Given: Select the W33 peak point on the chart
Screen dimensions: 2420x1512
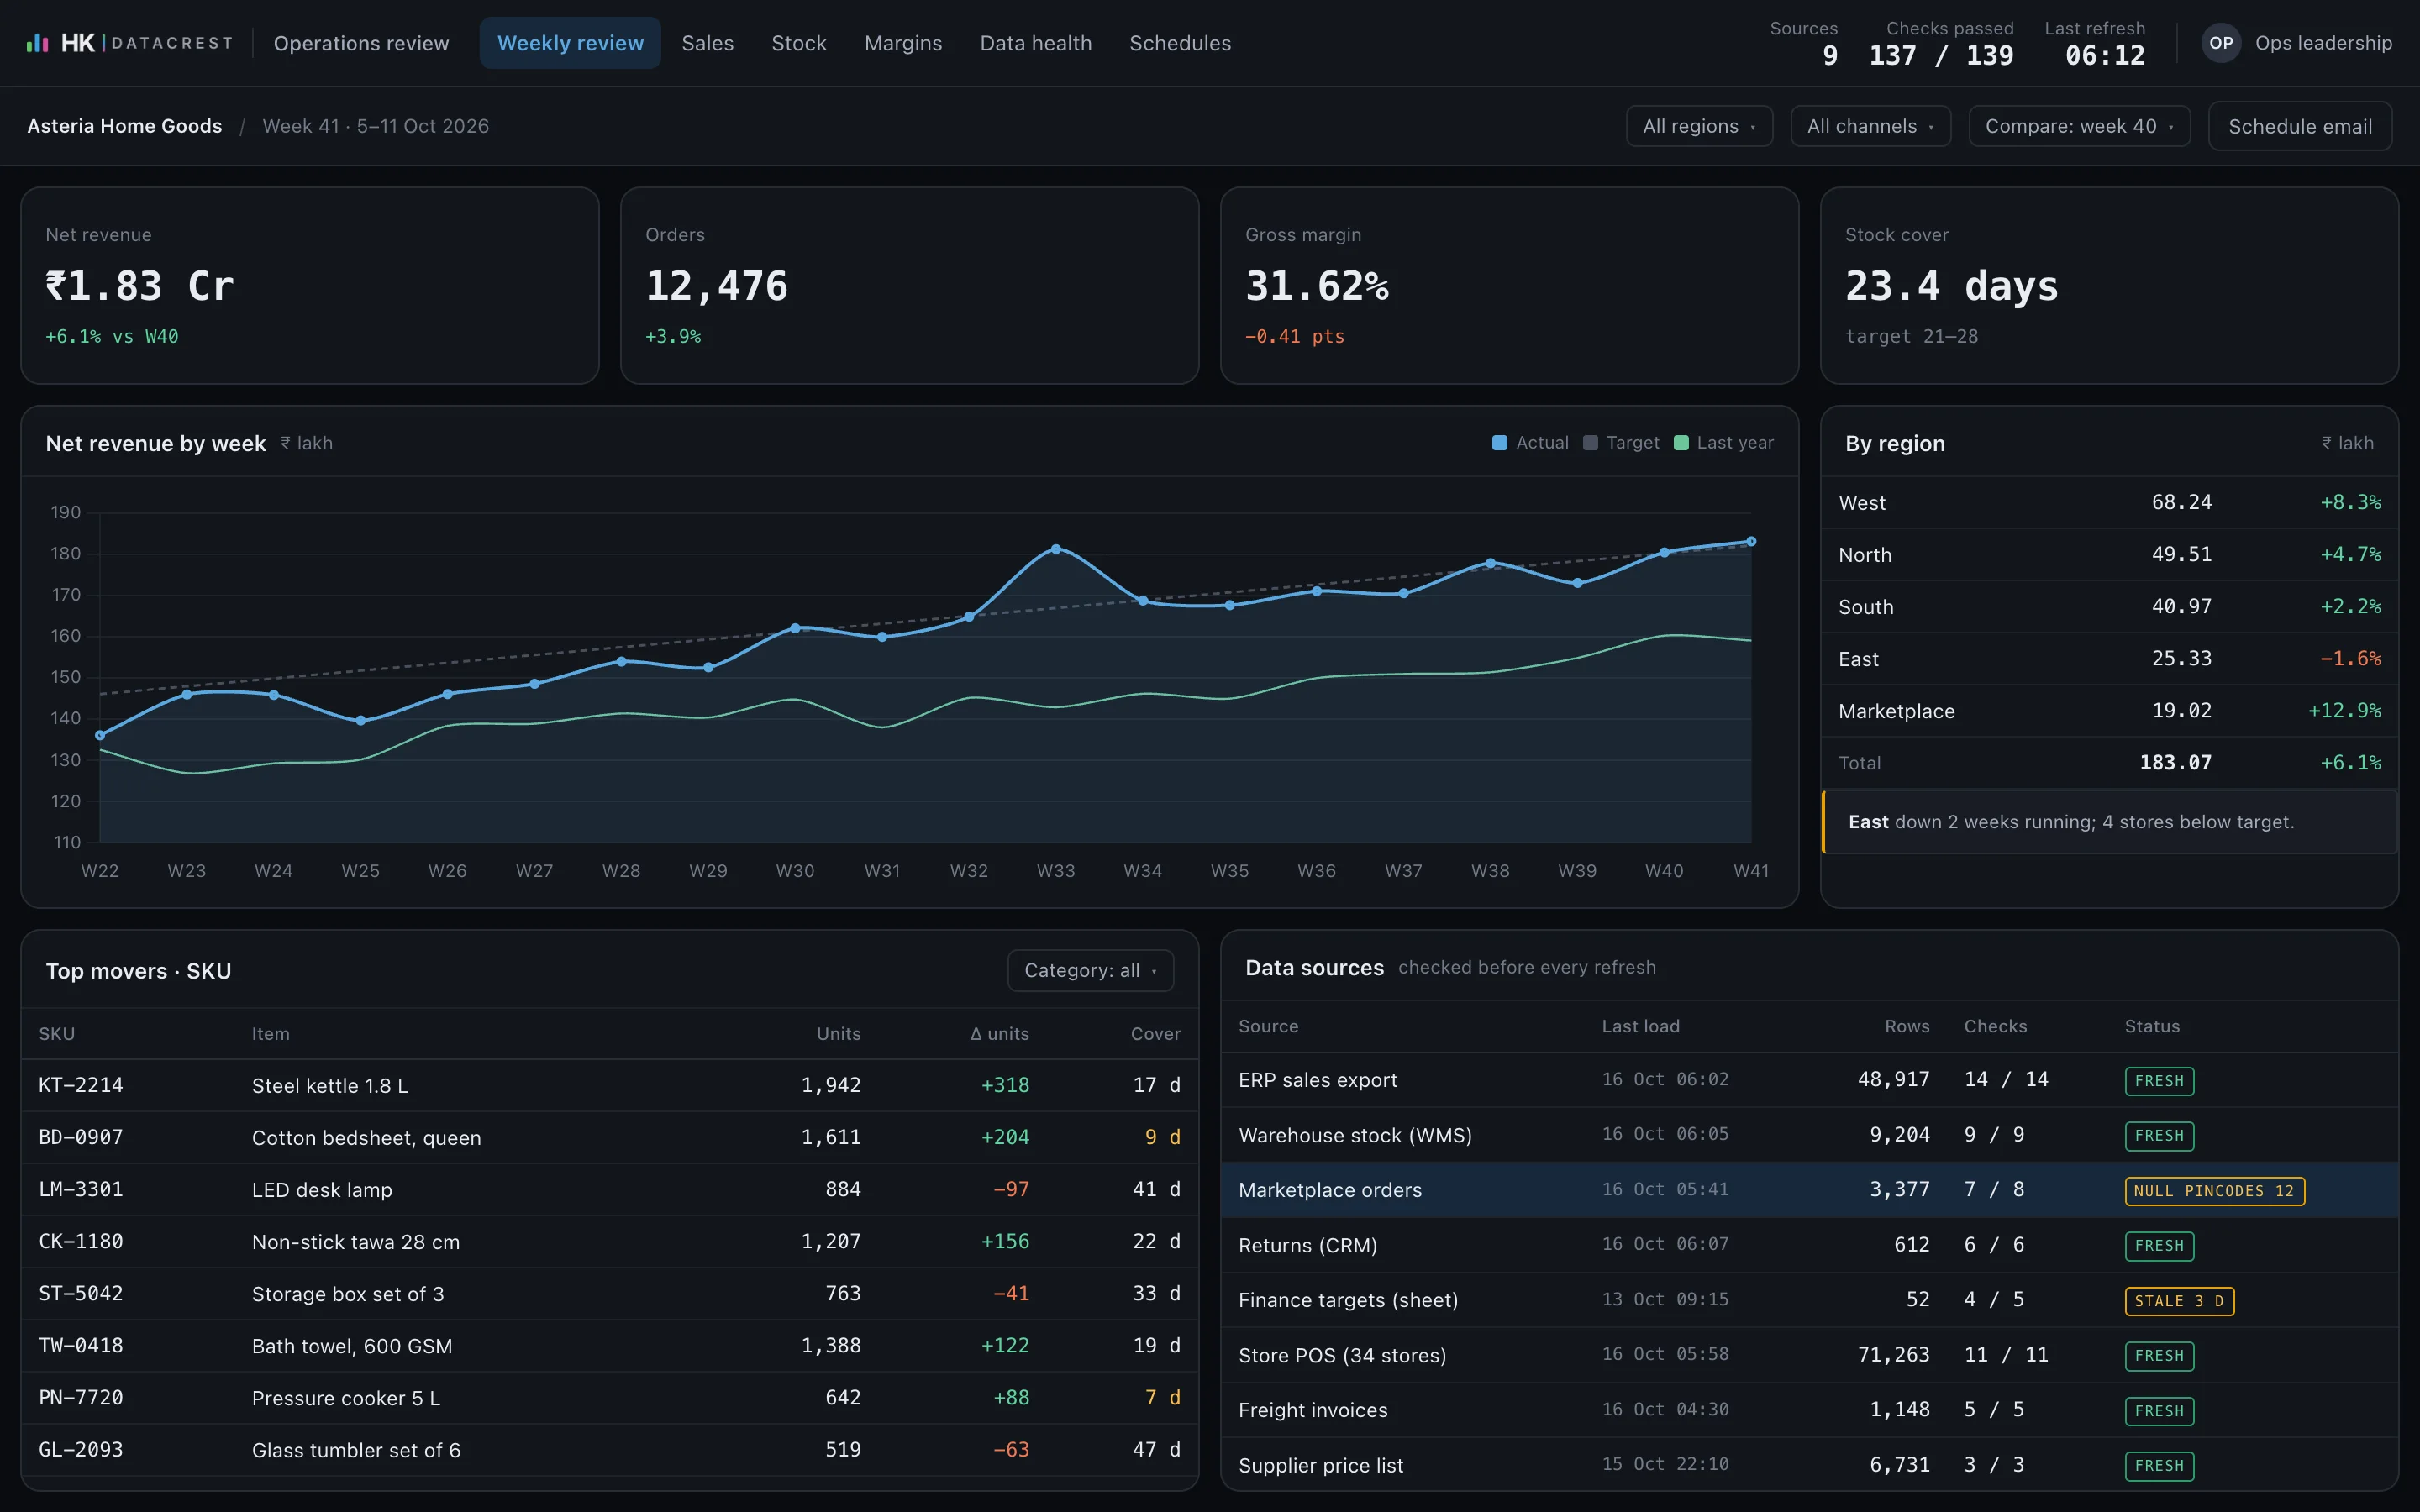Looking at the screenshot, I should (x=1056, y=549).
